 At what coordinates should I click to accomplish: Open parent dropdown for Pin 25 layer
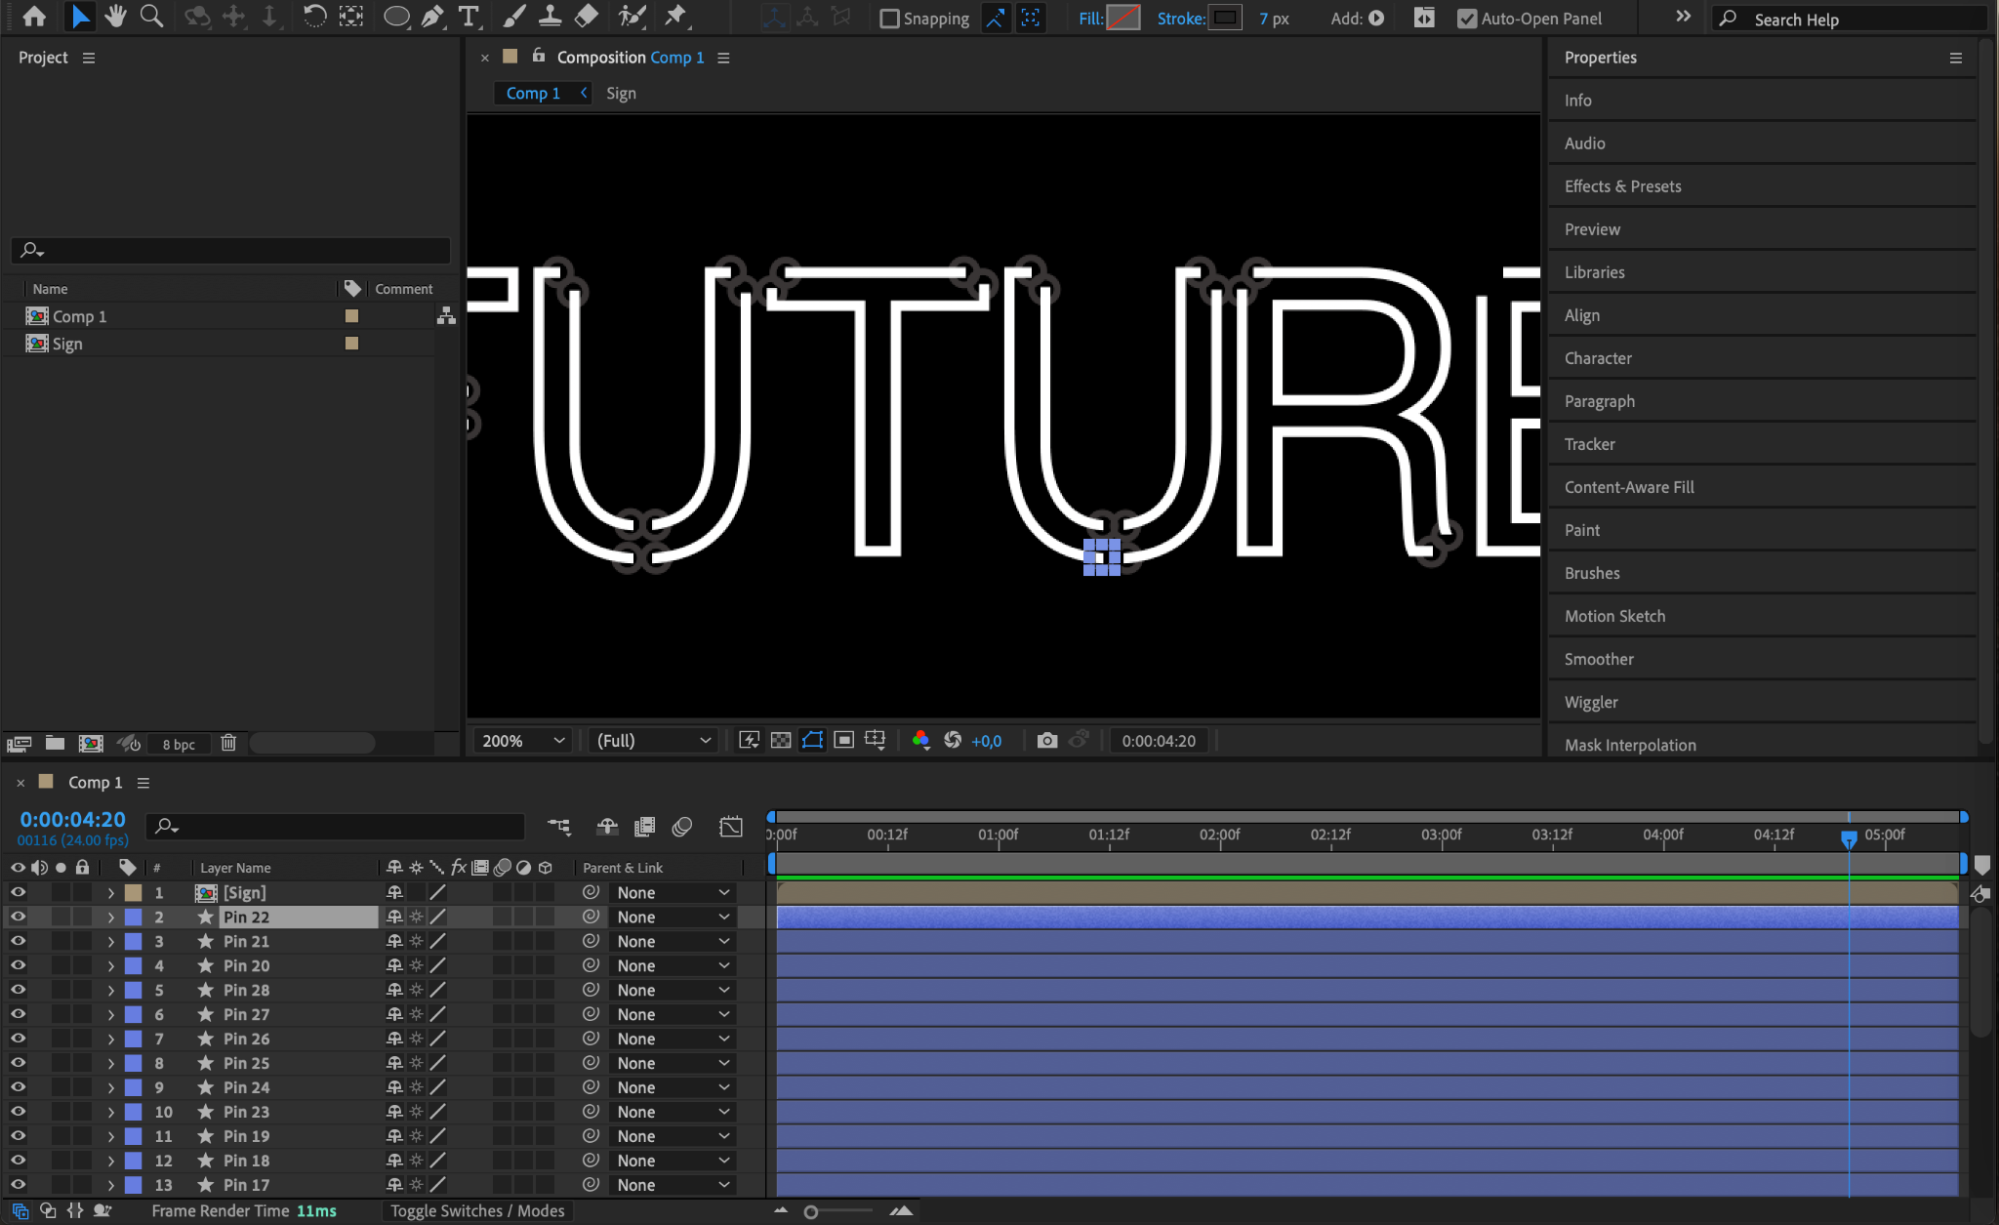(x=673, y=1063)
